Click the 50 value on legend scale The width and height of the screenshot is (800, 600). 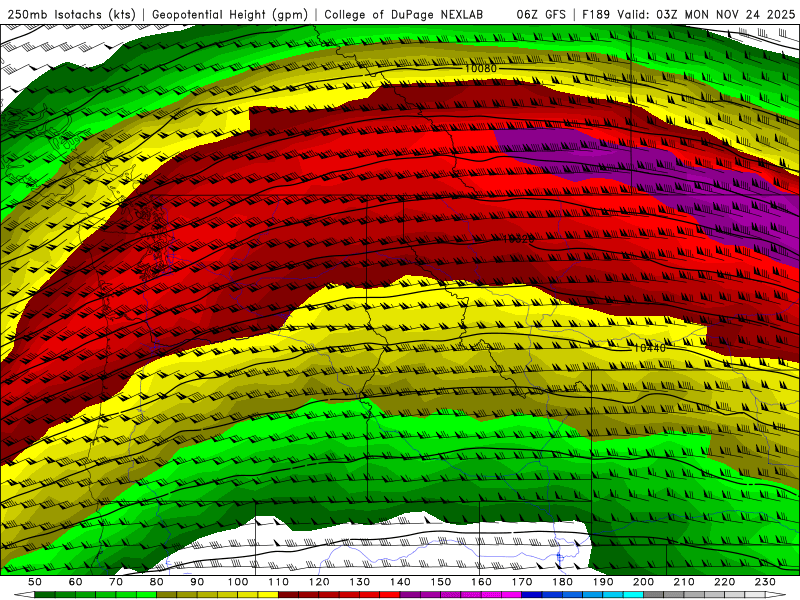tap(35, 582)
